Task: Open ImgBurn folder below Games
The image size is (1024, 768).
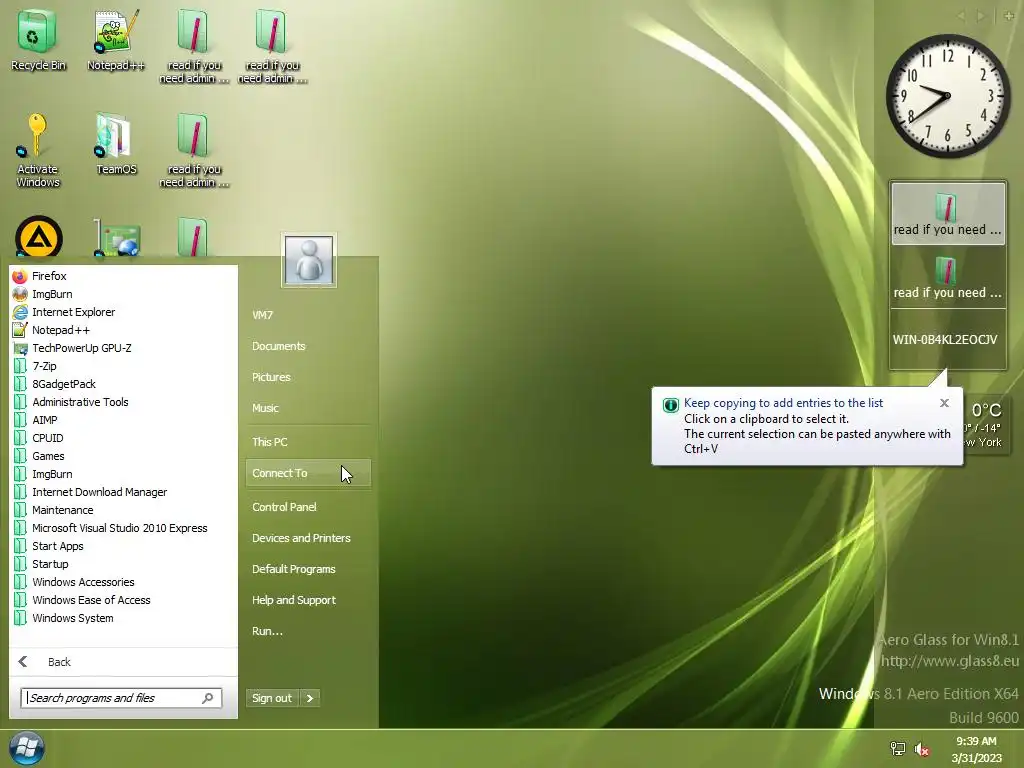Action: tap(52, 474)
